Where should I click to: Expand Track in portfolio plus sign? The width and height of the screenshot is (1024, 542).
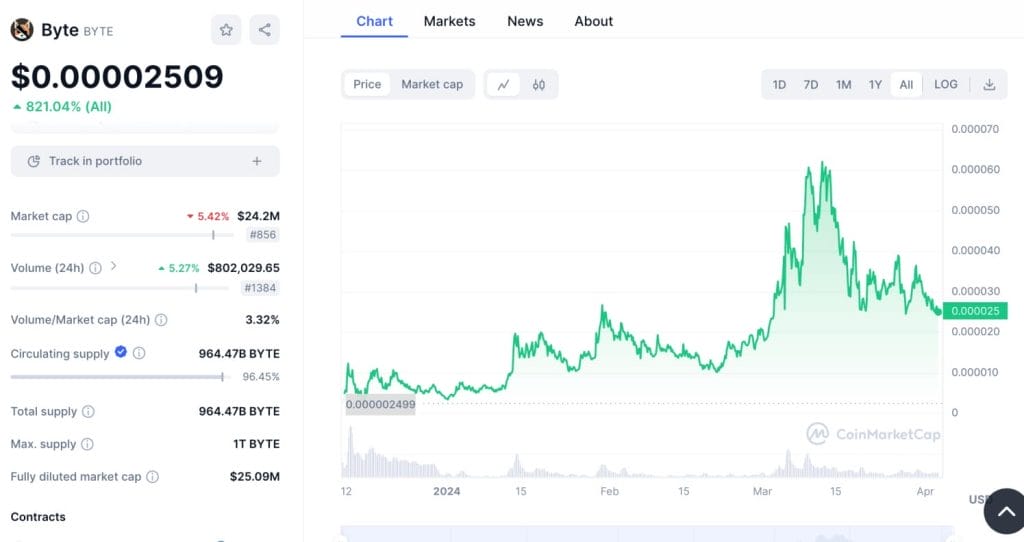pos(257,161)
